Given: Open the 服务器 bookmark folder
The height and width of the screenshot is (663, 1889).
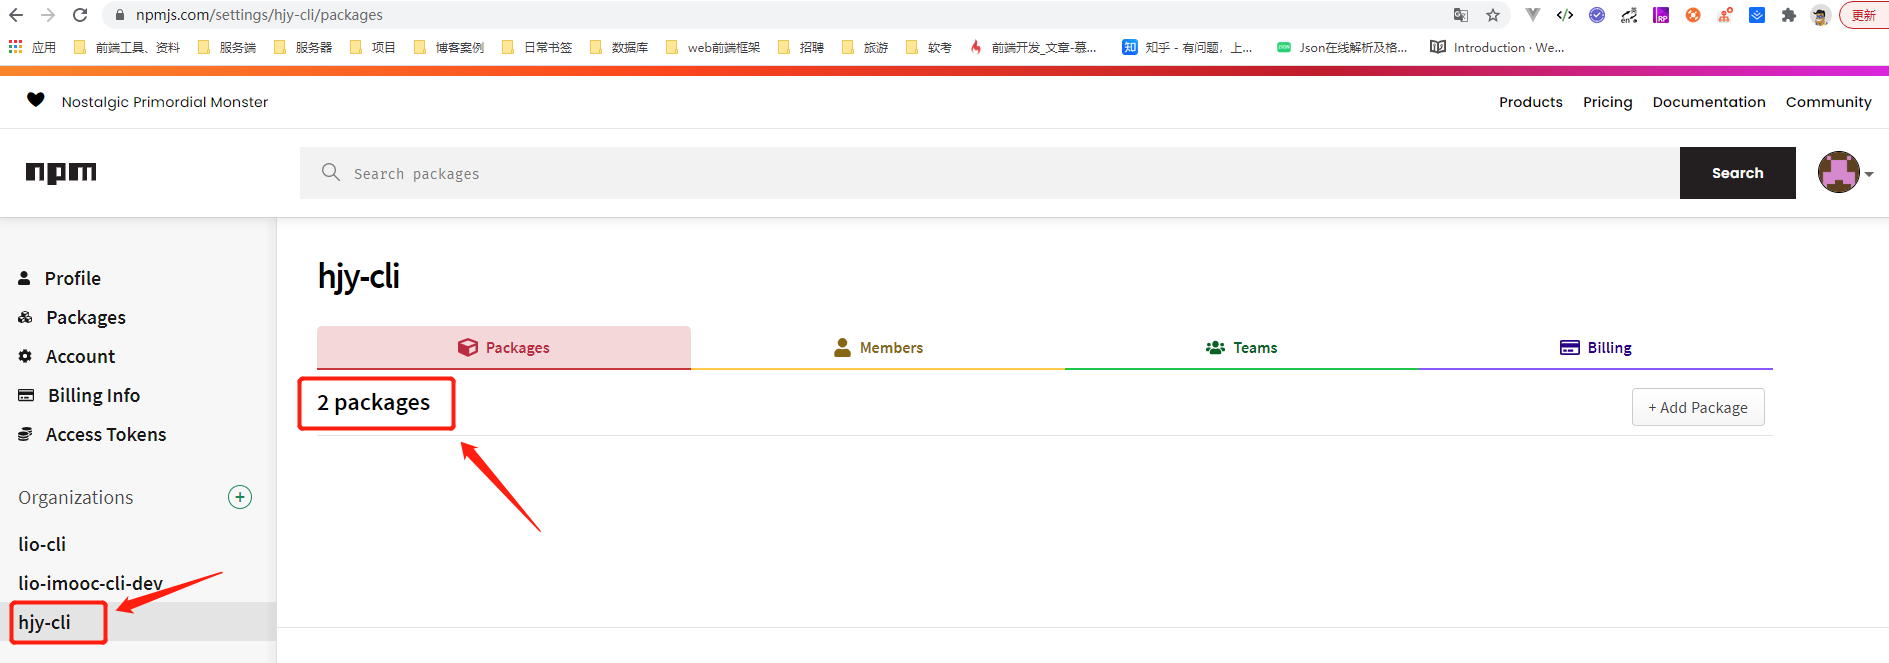Looking at the screenshot, I should (303, 47).
